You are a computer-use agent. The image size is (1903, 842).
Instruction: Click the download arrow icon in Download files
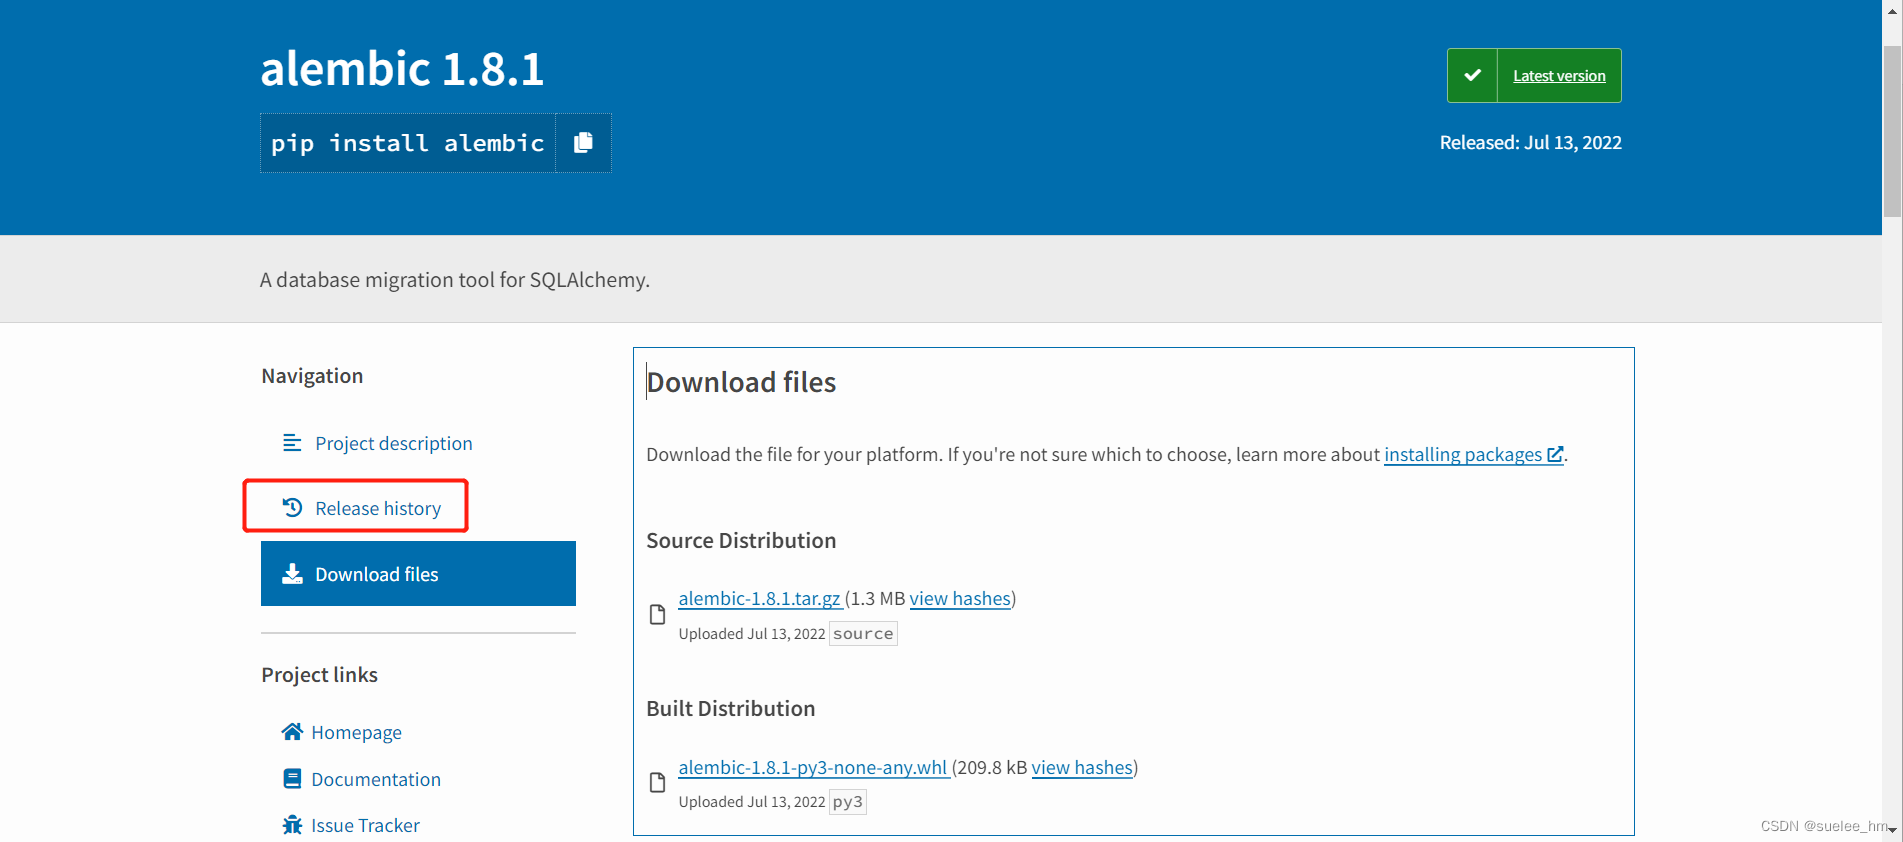click(x=292, y=573)
